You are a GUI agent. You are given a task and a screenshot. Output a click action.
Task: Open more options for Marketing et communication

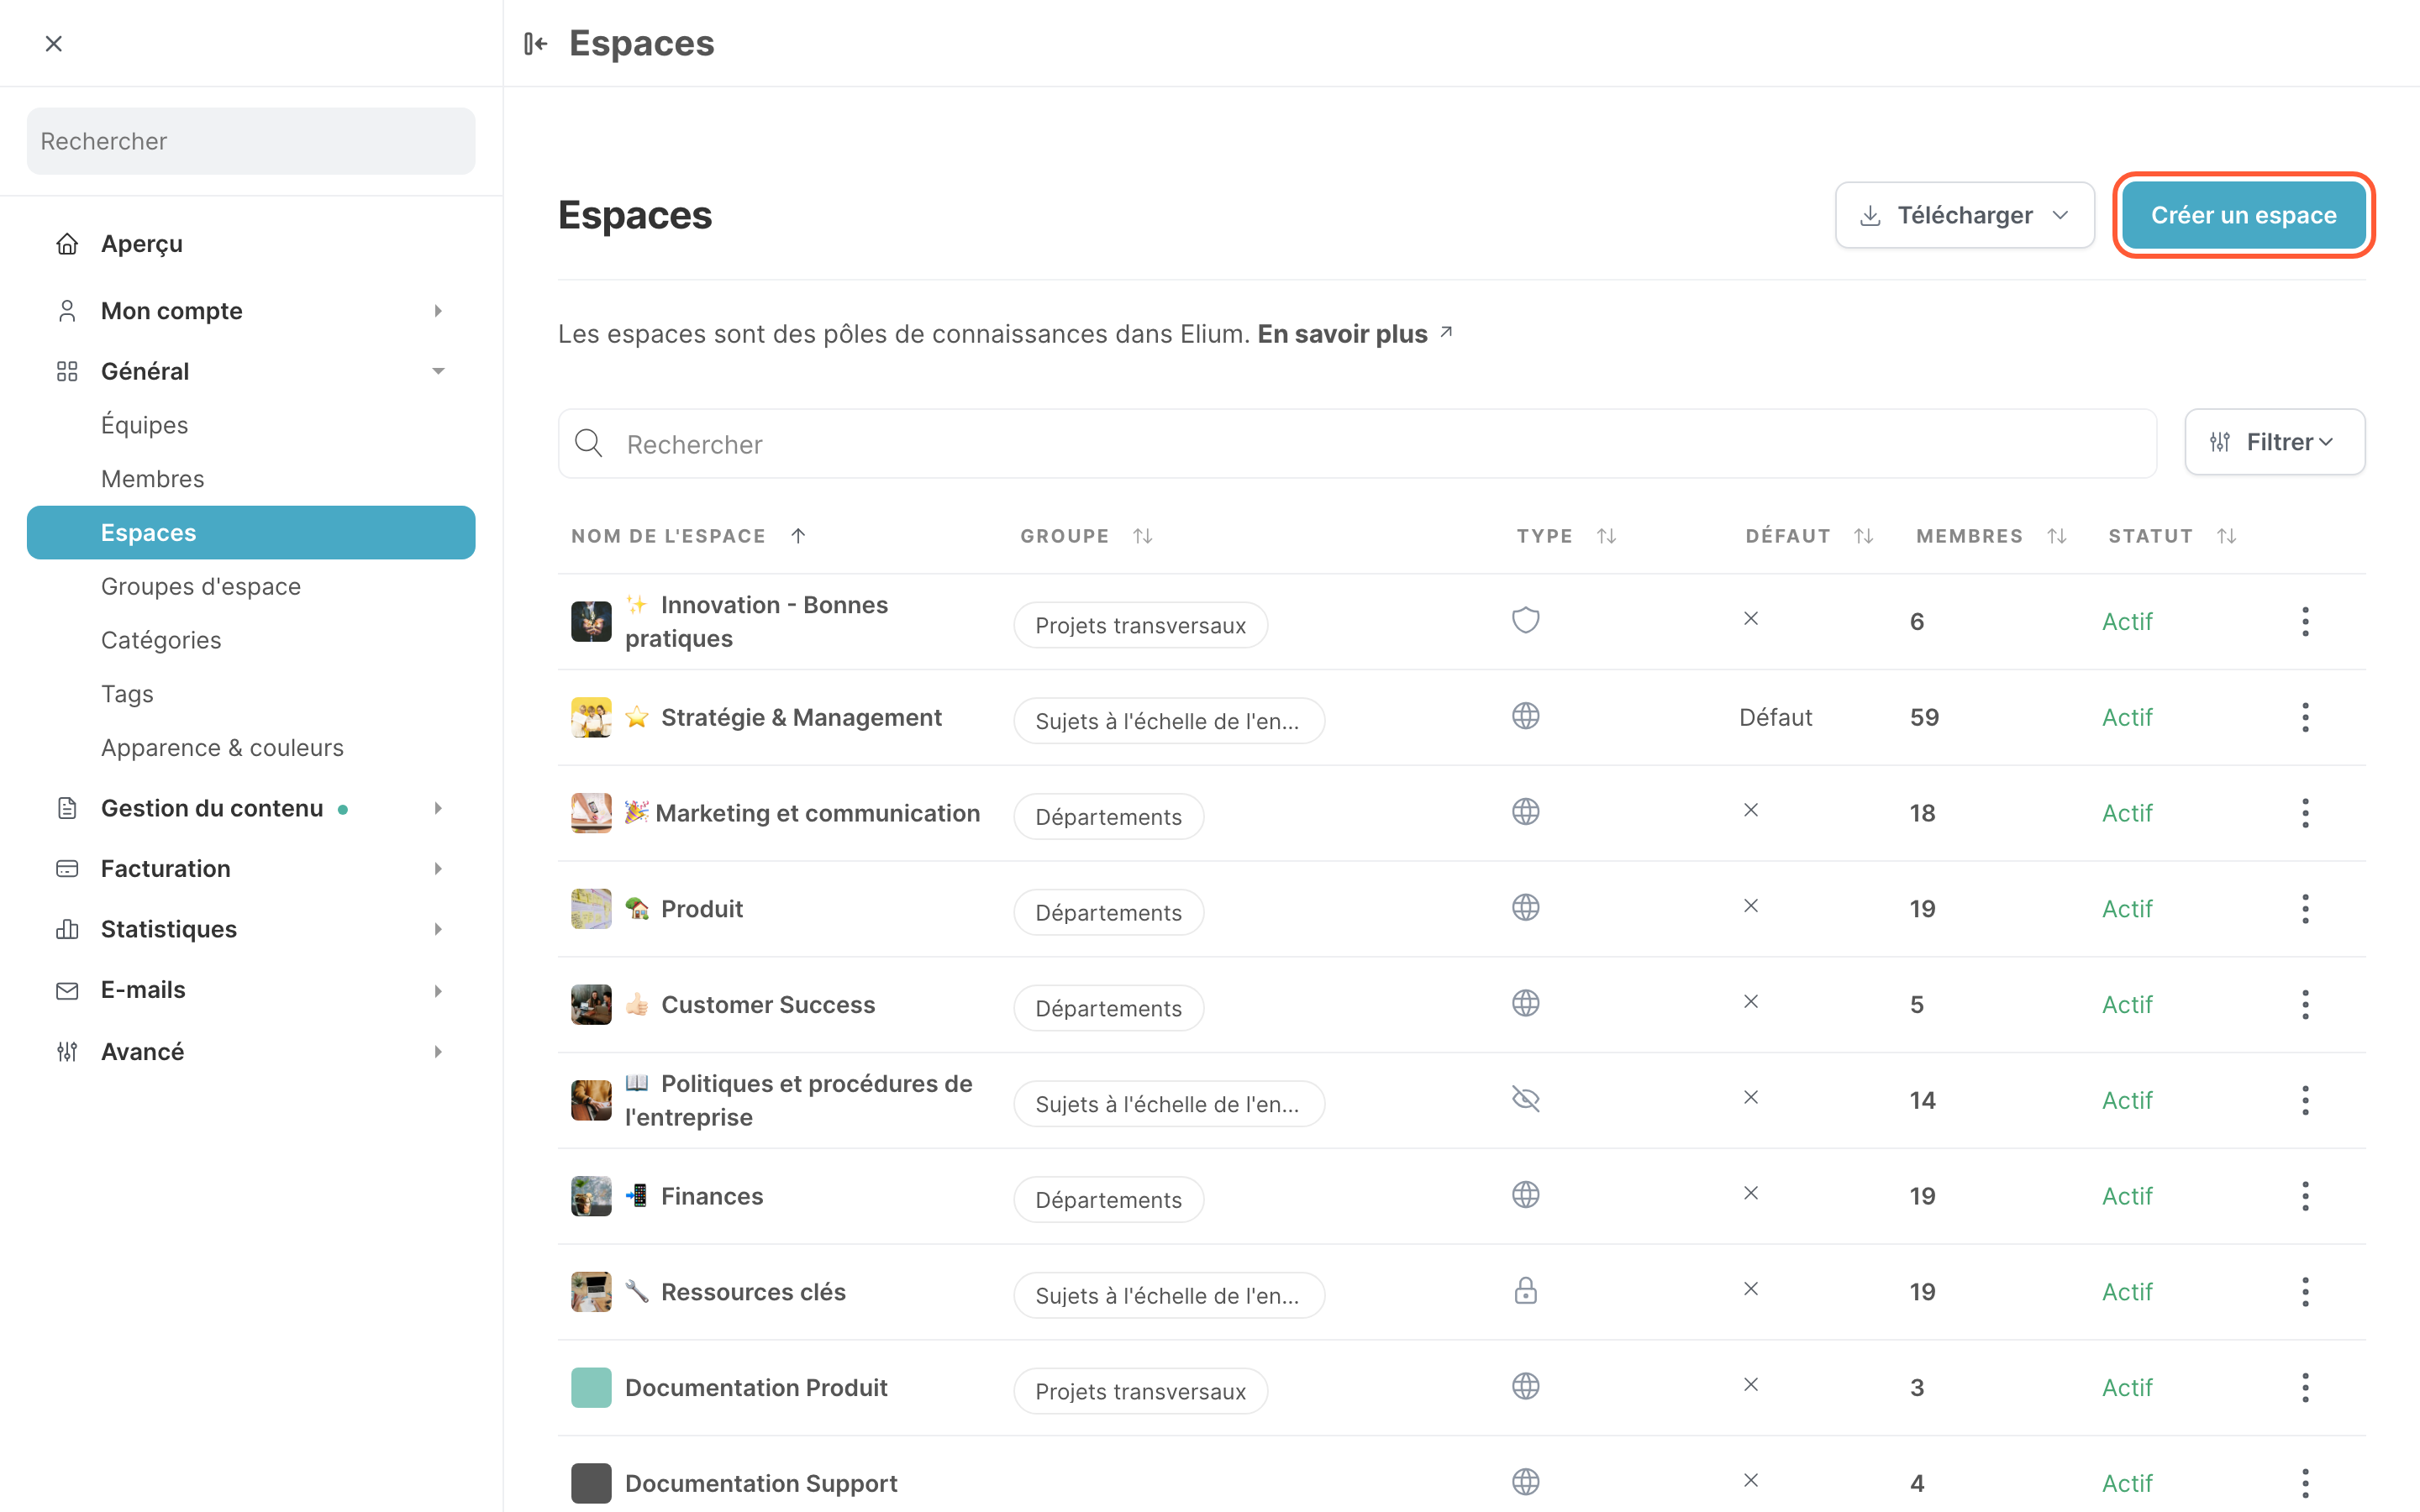[x=2305, y=813]
